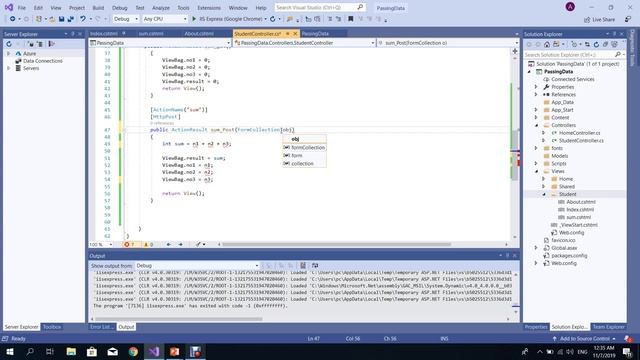Switch to sum.cshtml tab
Viewport: 640px width, 360px height.
click(x=151, y=33)
